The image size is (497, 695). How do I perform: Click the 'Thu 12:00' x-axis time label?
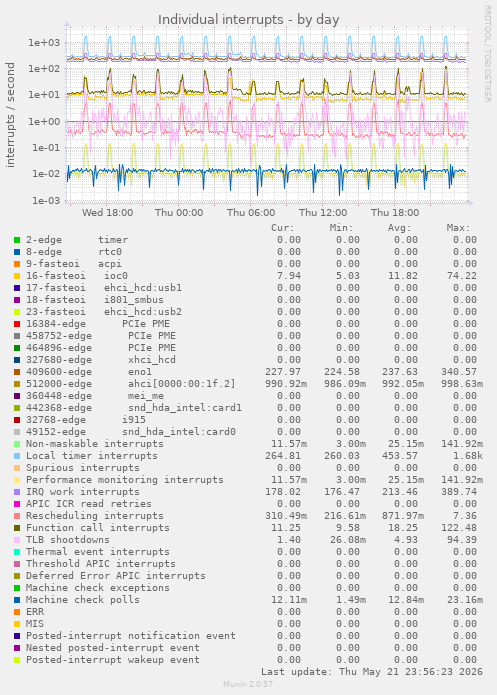point(323,213)
